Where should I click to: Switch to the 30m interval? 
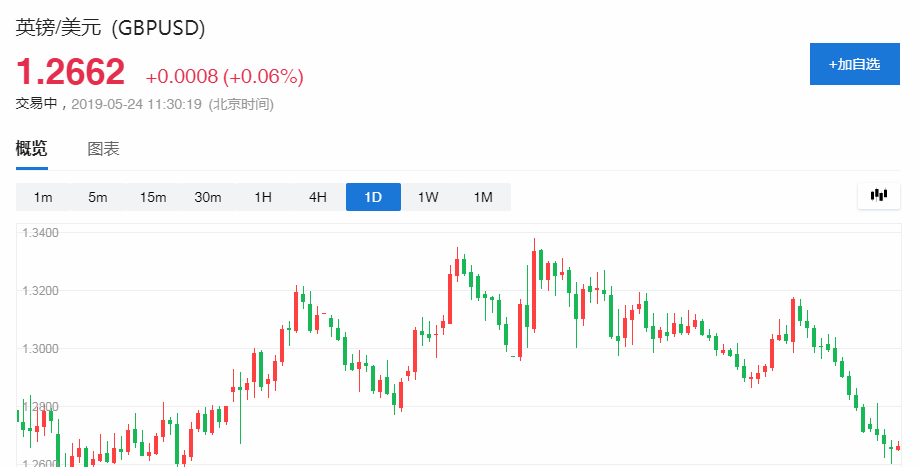click(208, 197)
